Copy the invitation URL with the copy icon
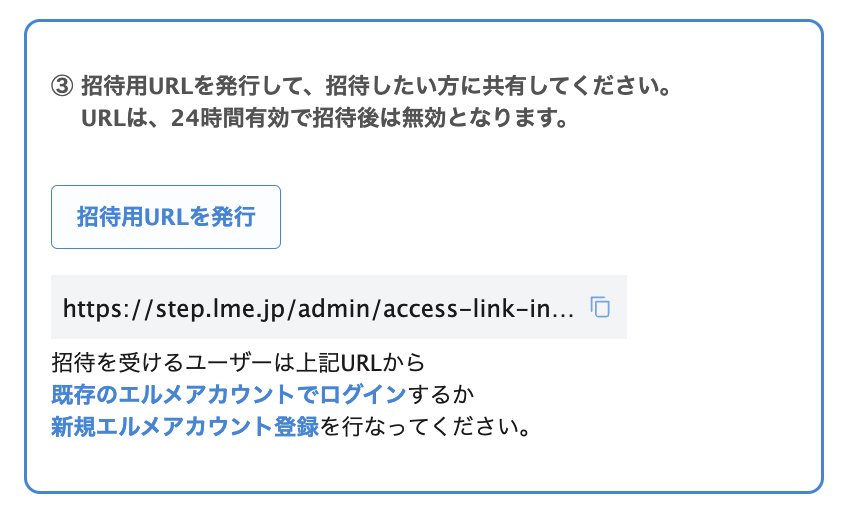850x522 pixels. 600,307
